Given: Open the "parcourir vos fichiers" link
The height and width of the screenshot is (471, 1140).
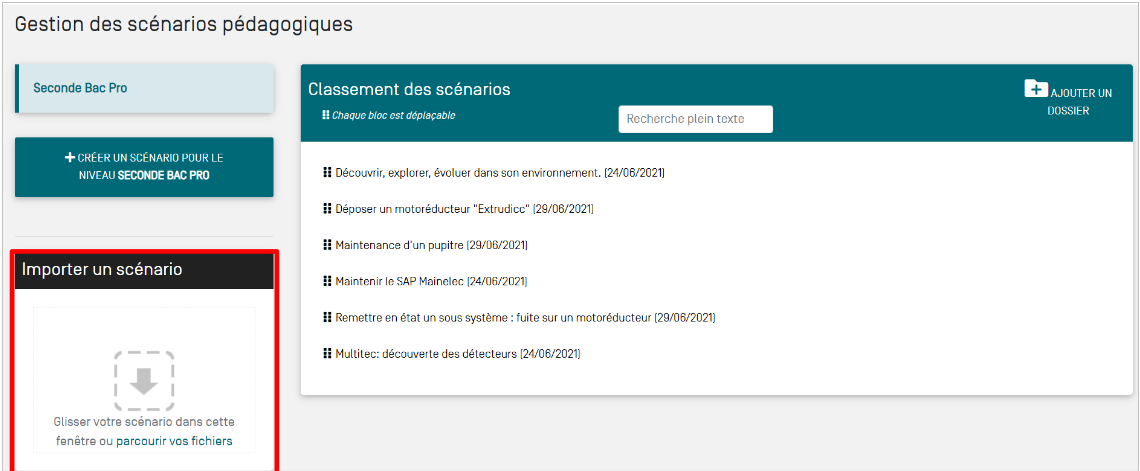Looking at the screenshot, I should pos(174,441).
